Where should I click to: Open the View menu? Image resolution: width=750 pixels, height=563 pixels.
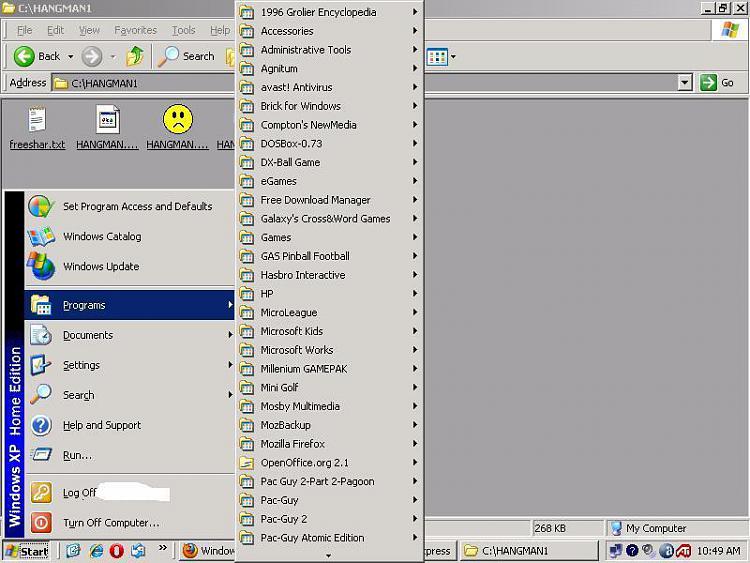(89, 30)
